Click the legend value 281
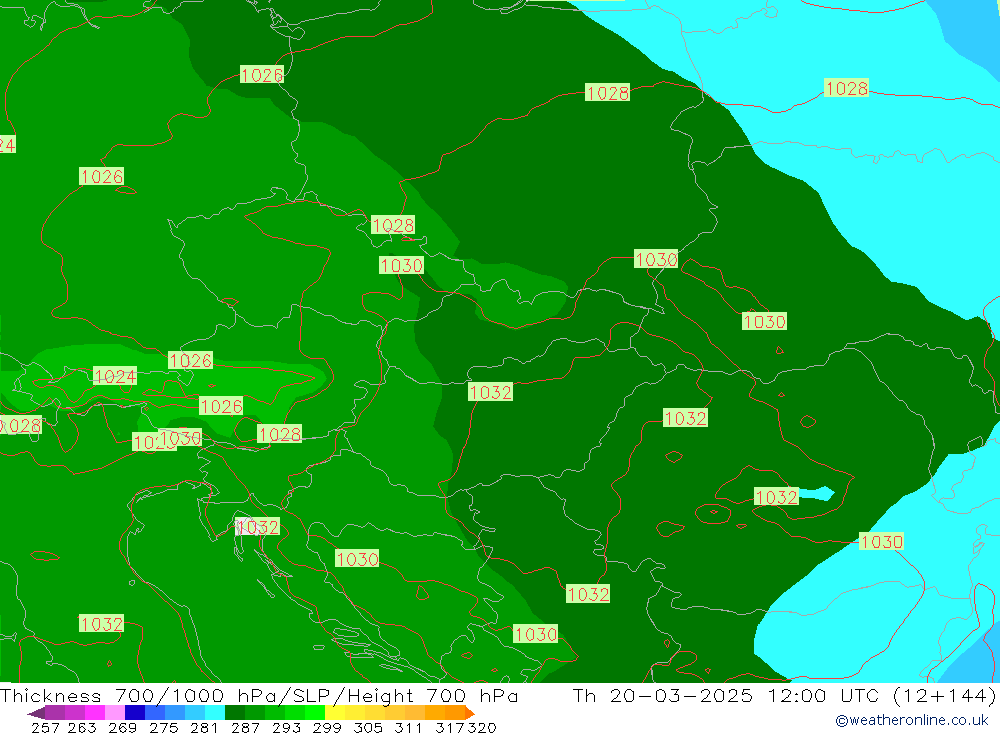Viewport: 1000px width, 733px height. 203,727
